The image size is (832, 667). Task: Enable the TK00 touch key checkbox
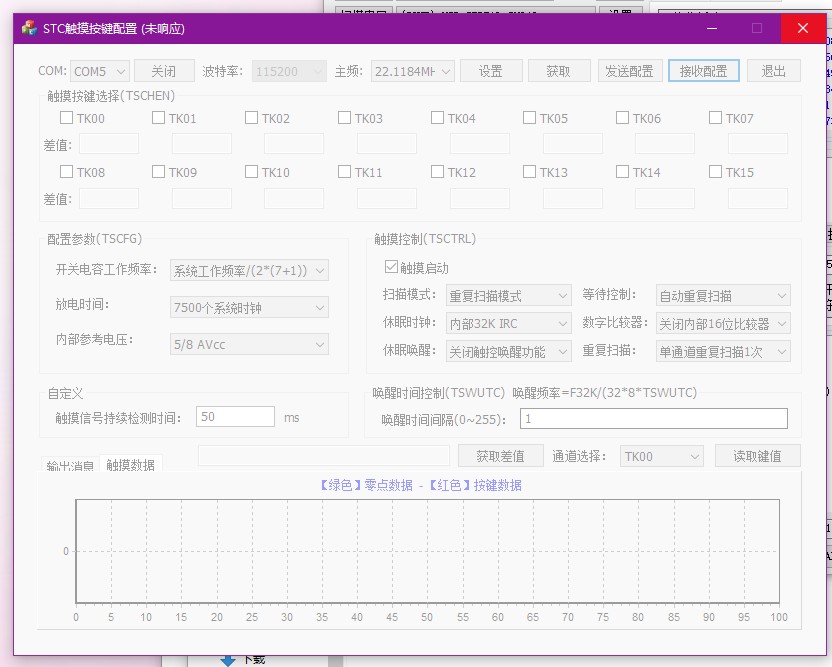pos(66,117)
